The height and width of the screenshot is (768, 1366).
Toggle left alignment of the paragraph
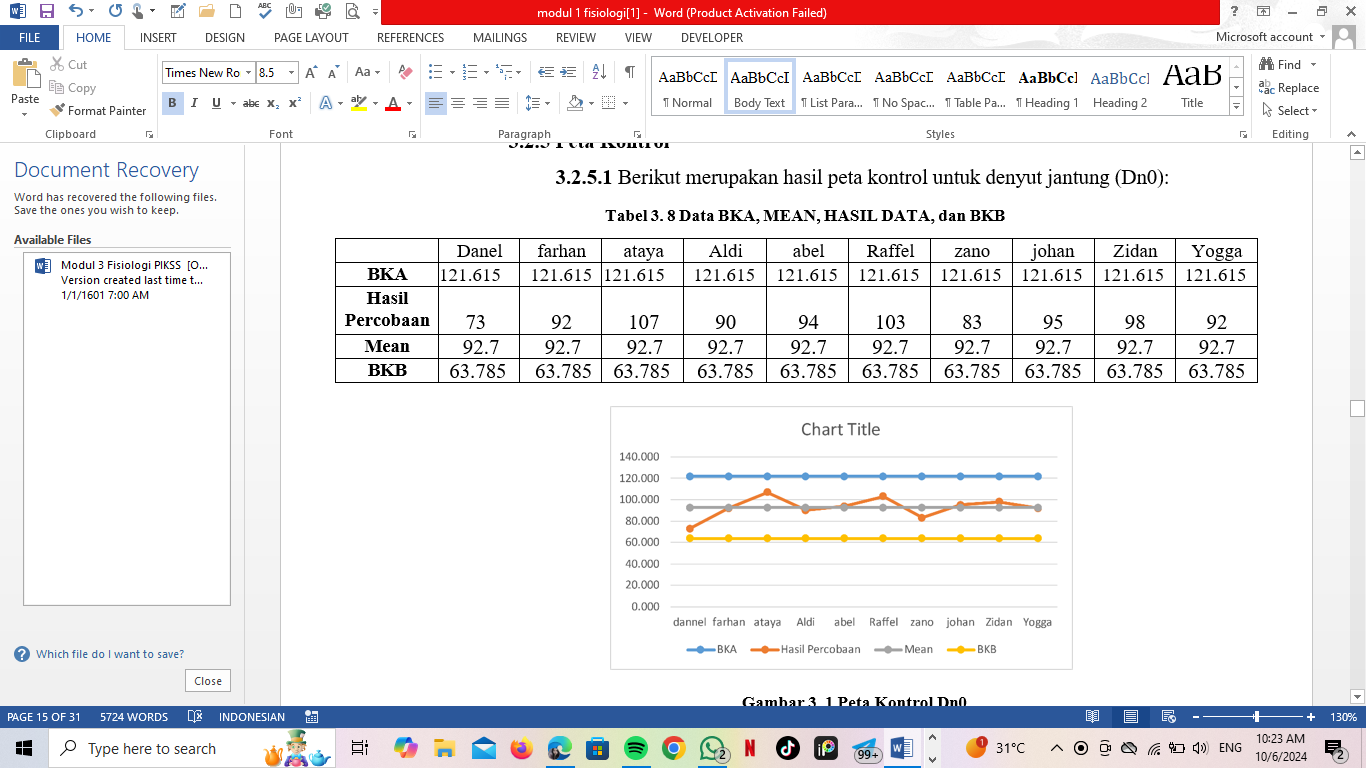click(436, 103)
